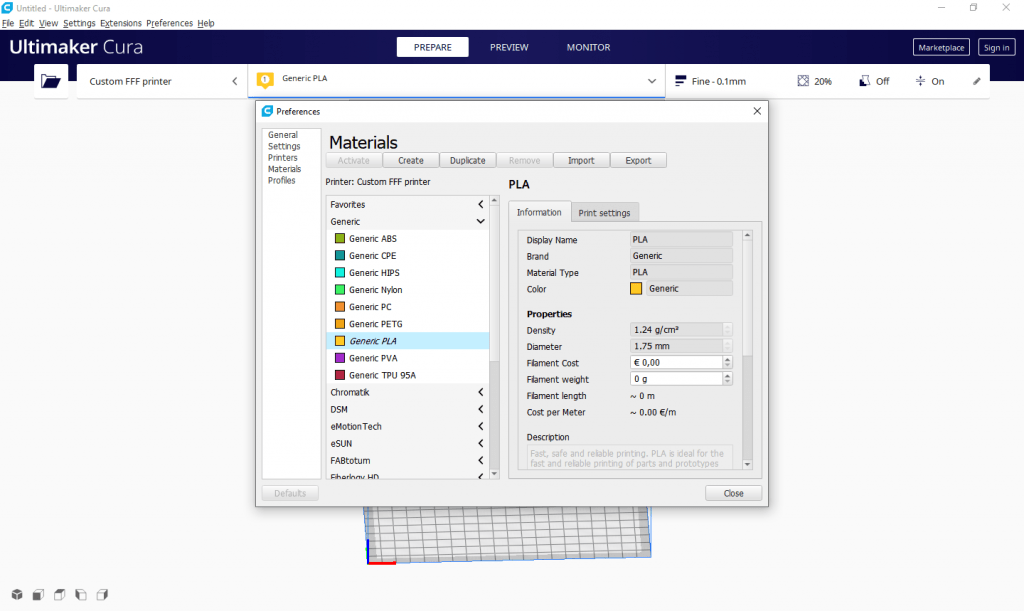Collapse the Custom FFF printer selector

pos(234,81)
